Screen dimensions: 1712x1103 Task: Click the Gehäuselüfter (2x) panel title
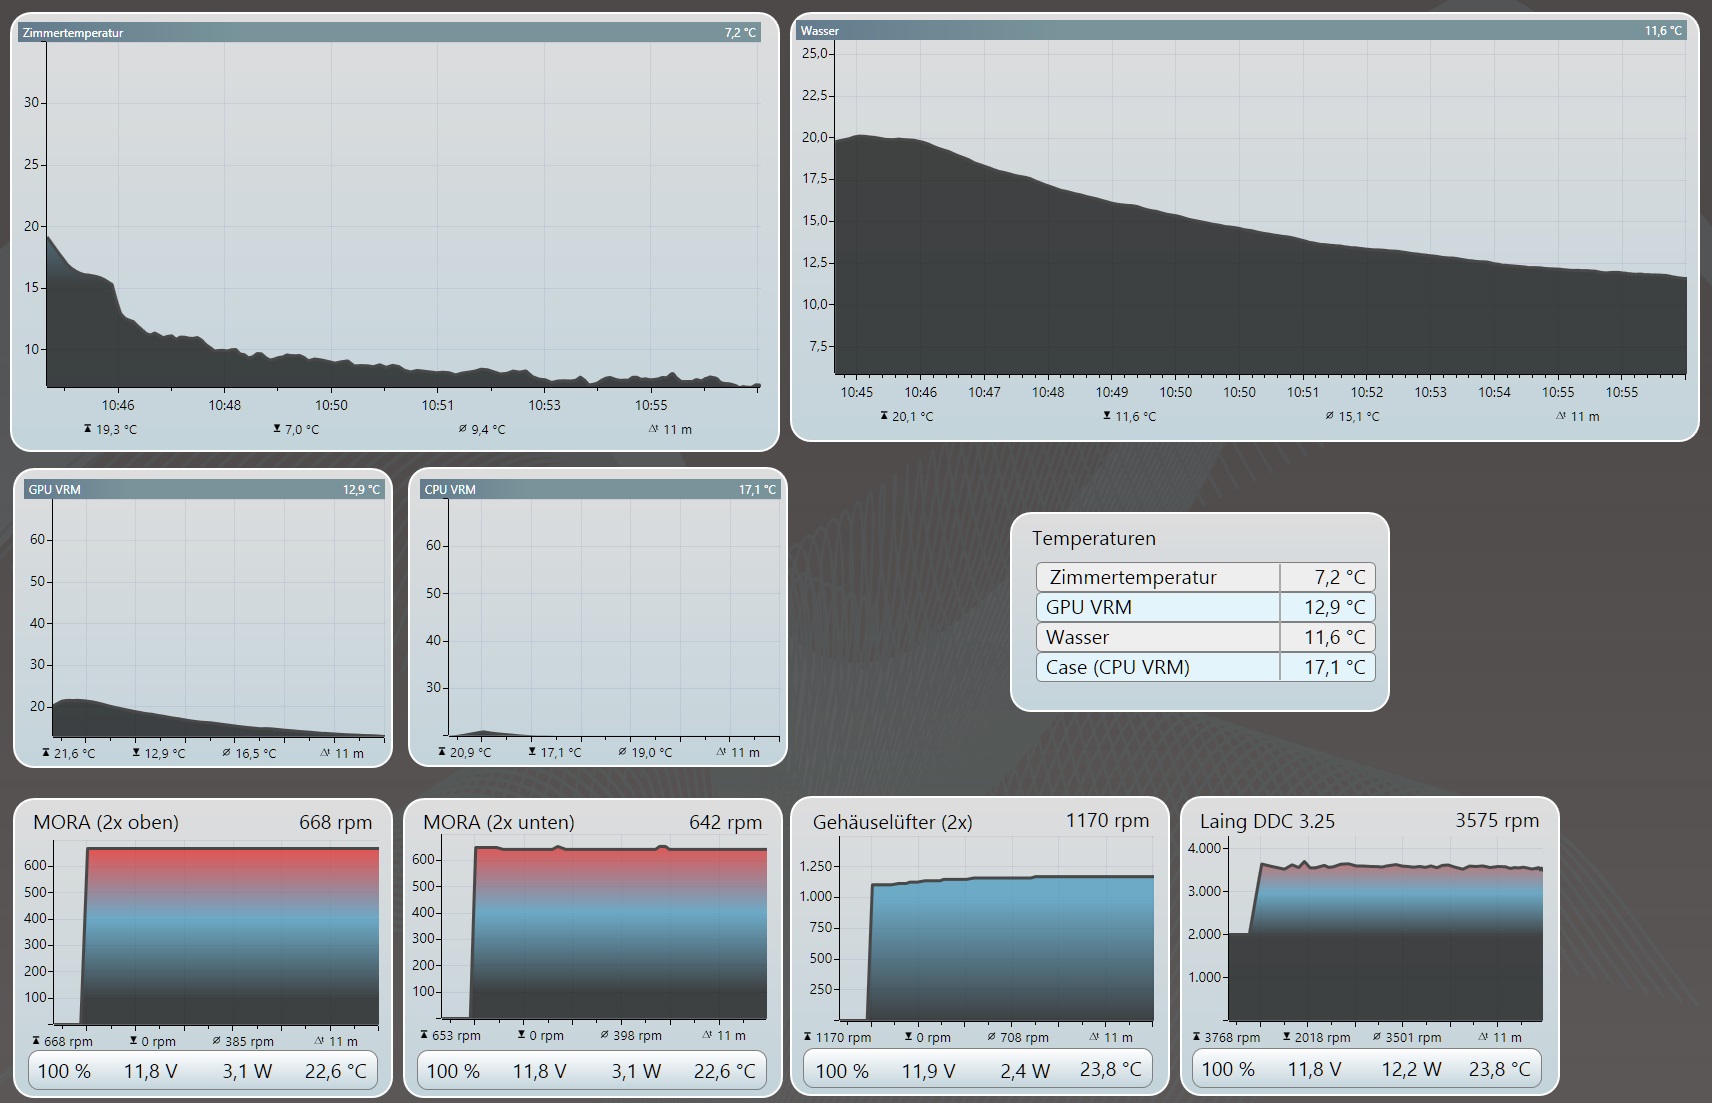(x=892, y=822)
